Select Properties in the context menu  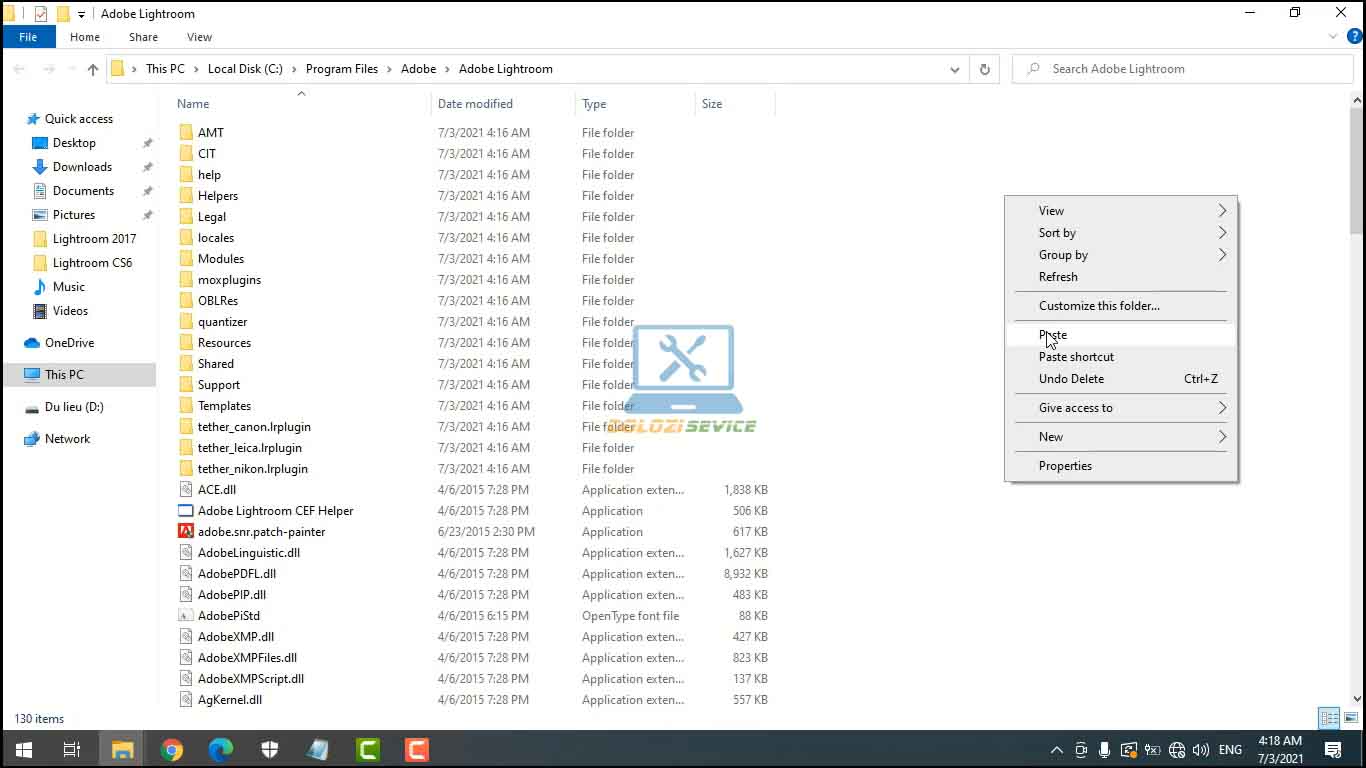tap(1065, 466)
